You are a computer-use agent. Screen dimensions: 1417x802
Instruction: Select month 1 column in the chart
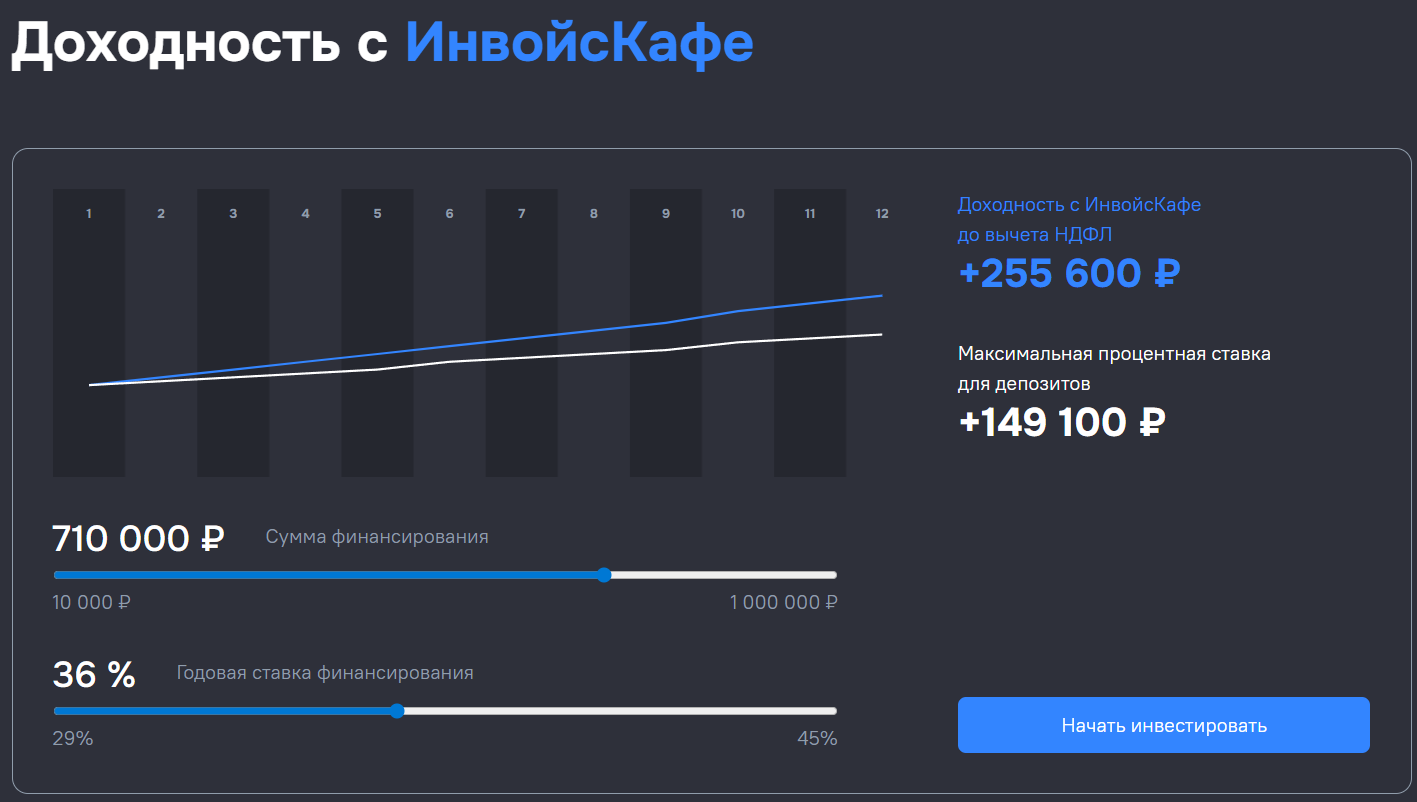pos(89,332)
